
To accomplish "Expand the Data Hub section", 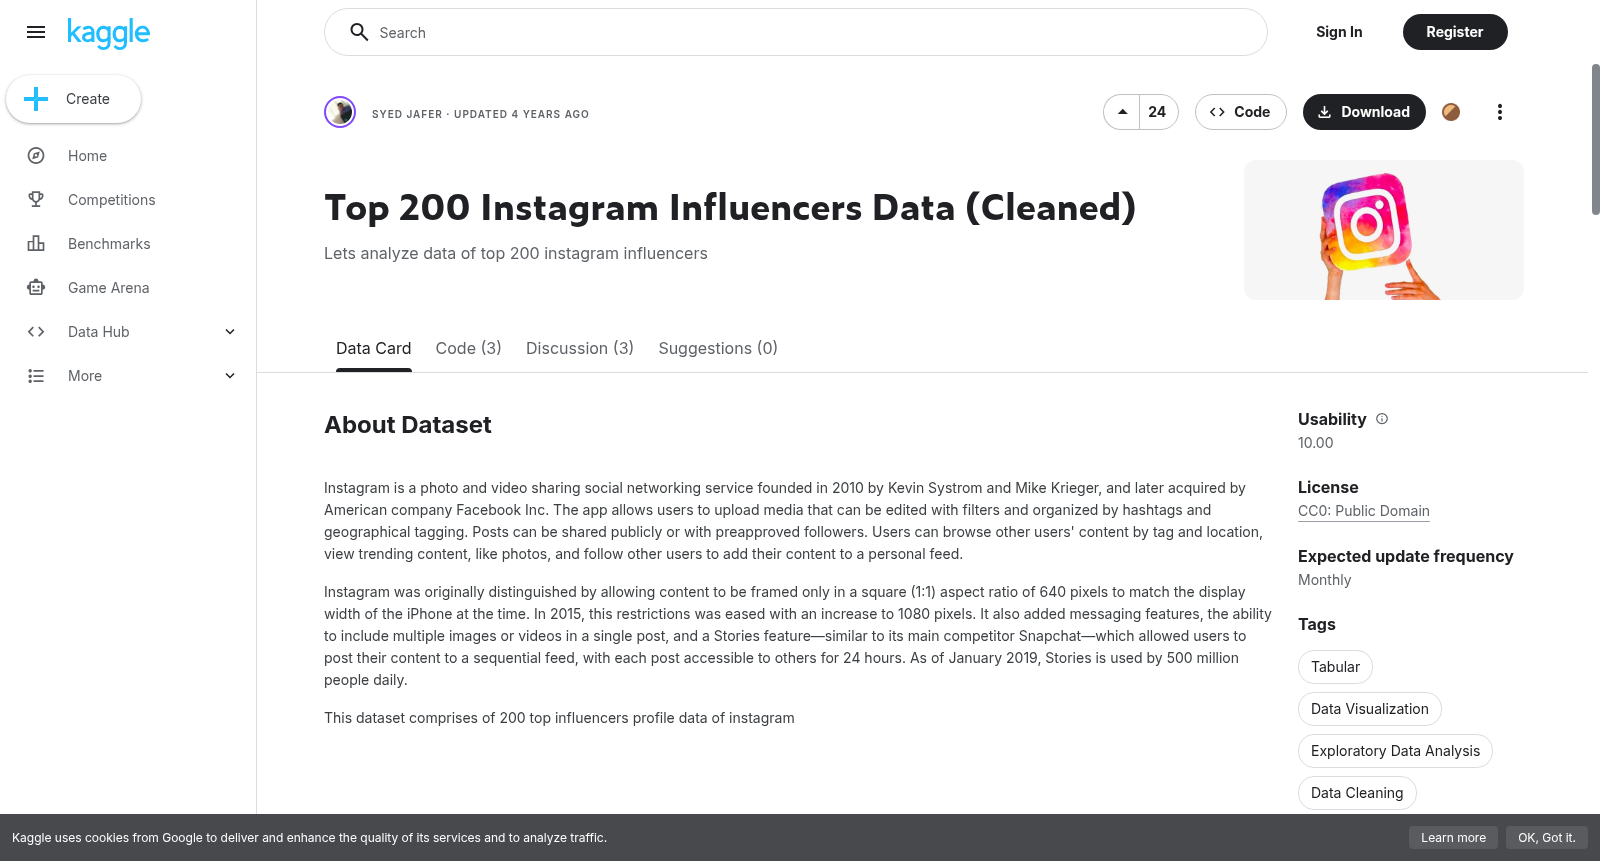I will point(230,332).
